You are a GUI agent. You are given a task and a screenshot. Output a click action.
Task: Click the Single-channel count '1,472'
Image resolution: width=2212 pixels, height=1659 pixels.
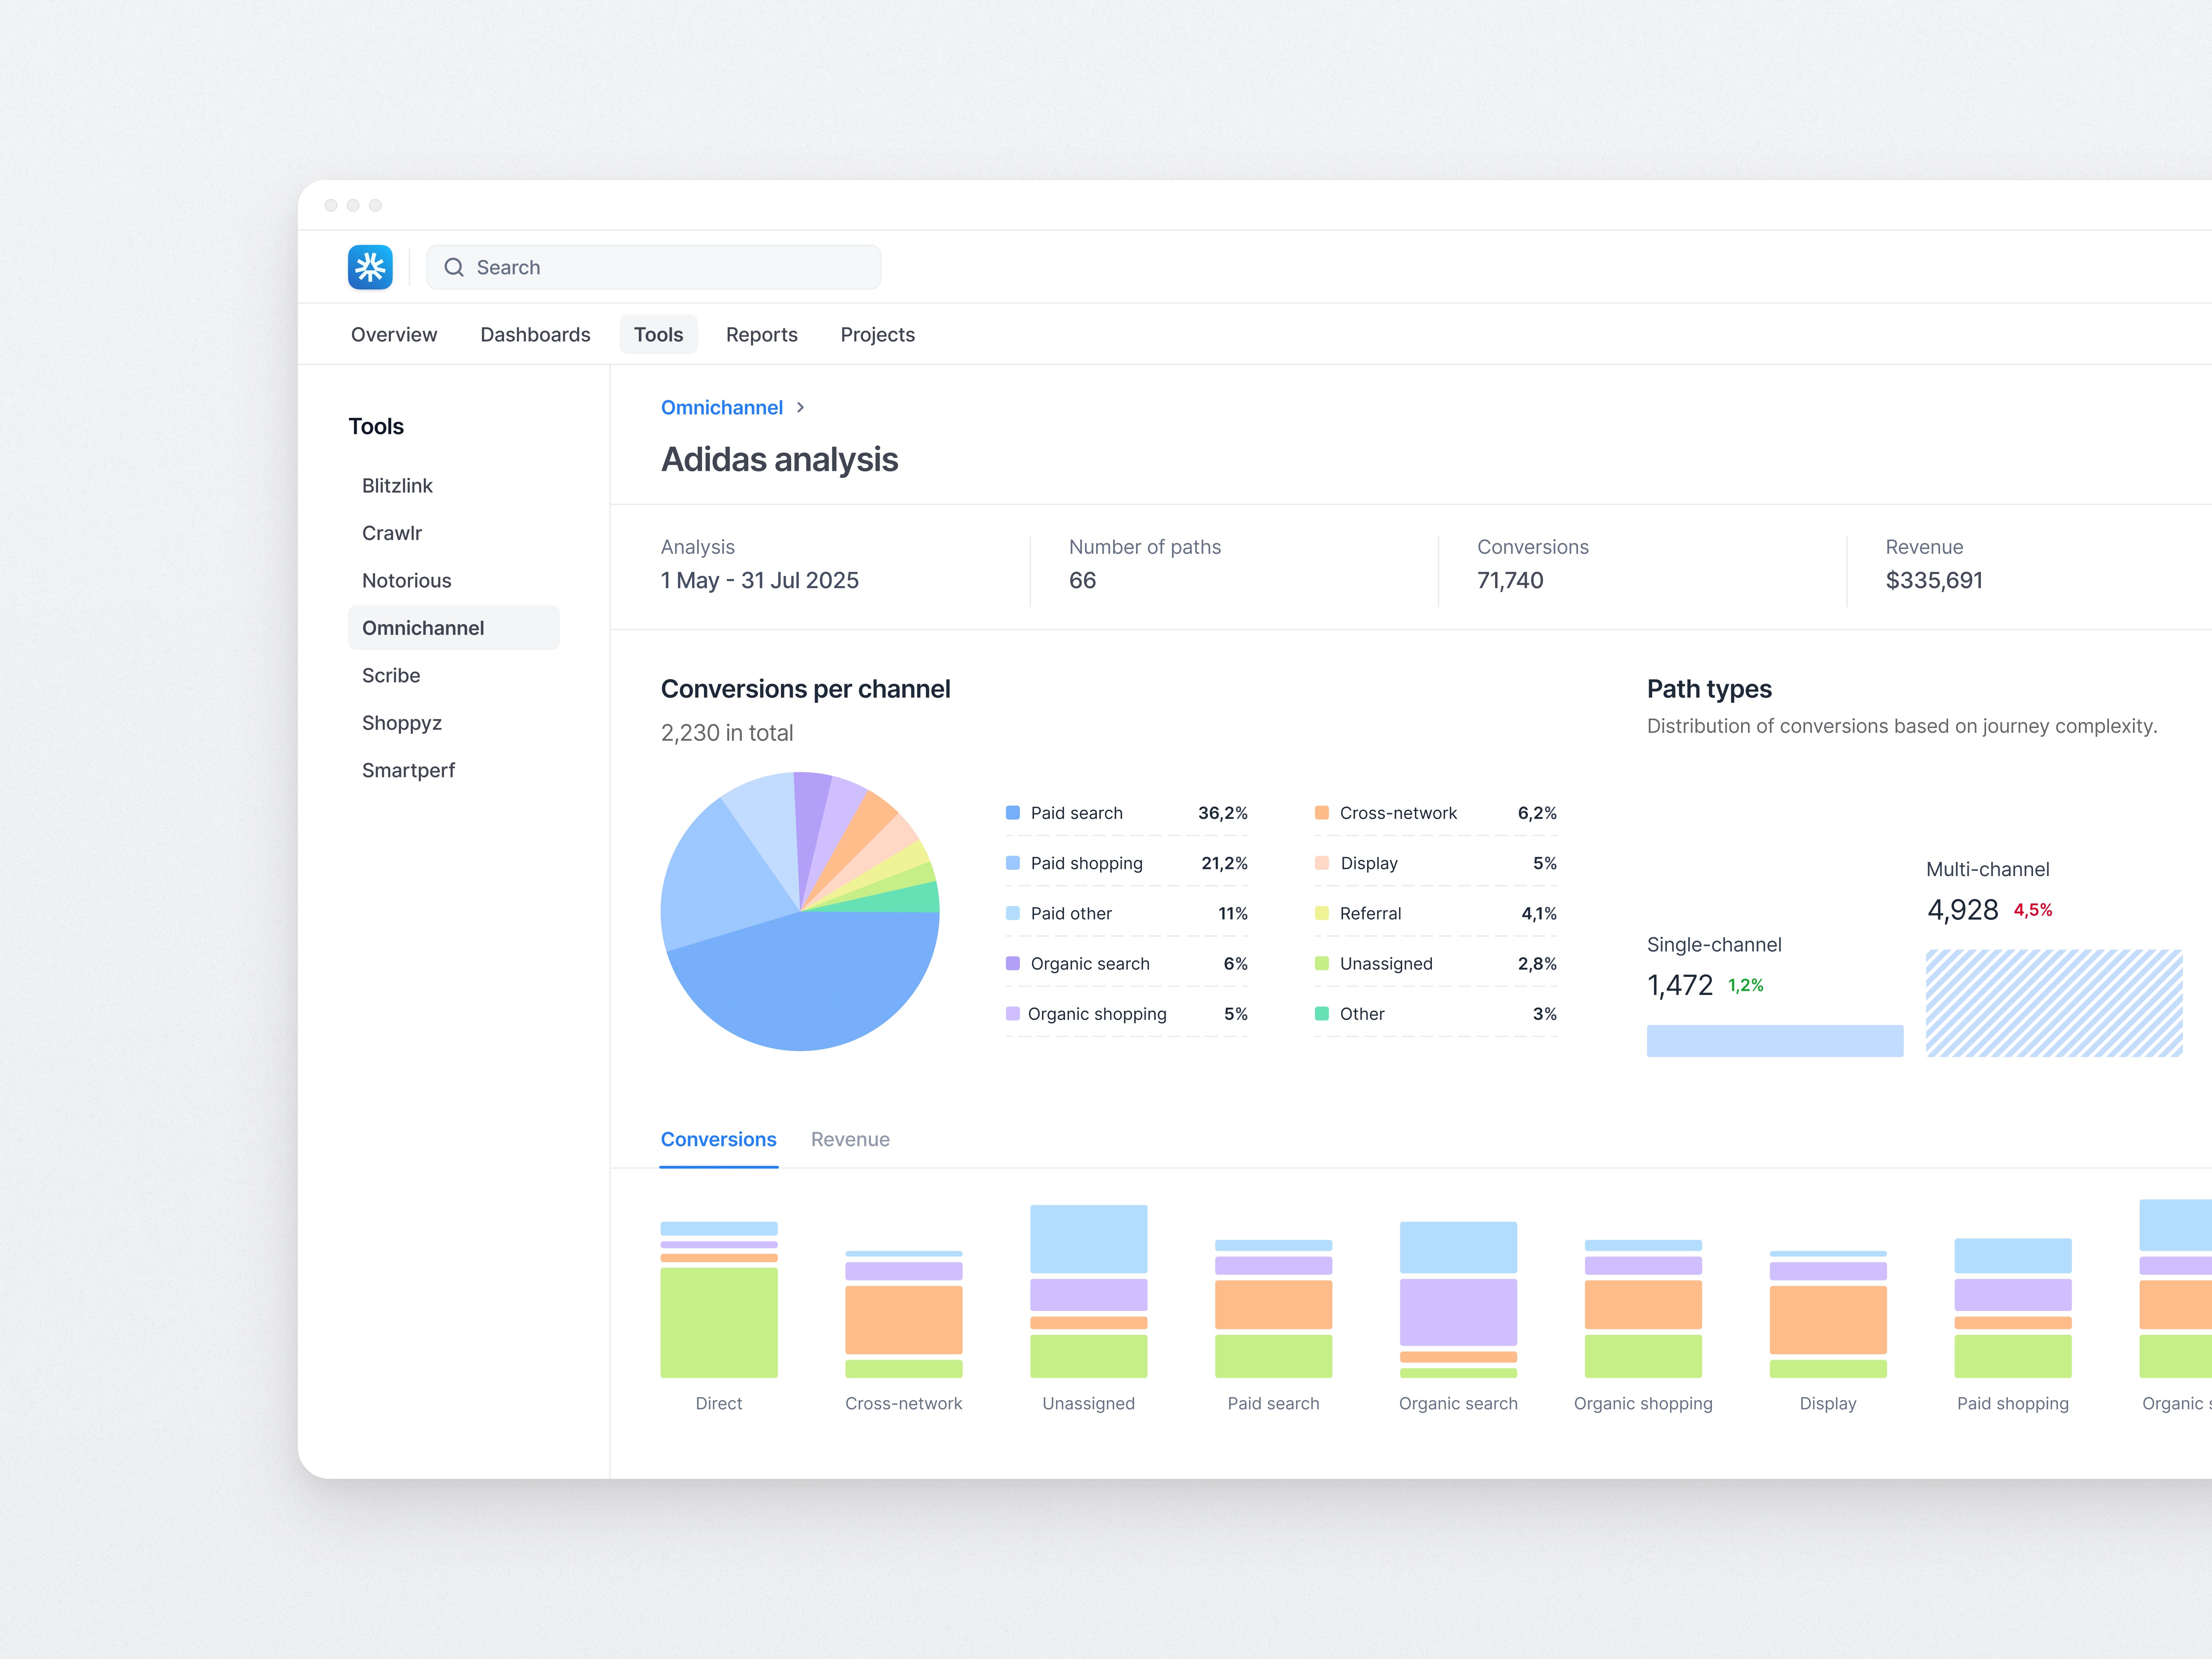(x=1680, y=986)
